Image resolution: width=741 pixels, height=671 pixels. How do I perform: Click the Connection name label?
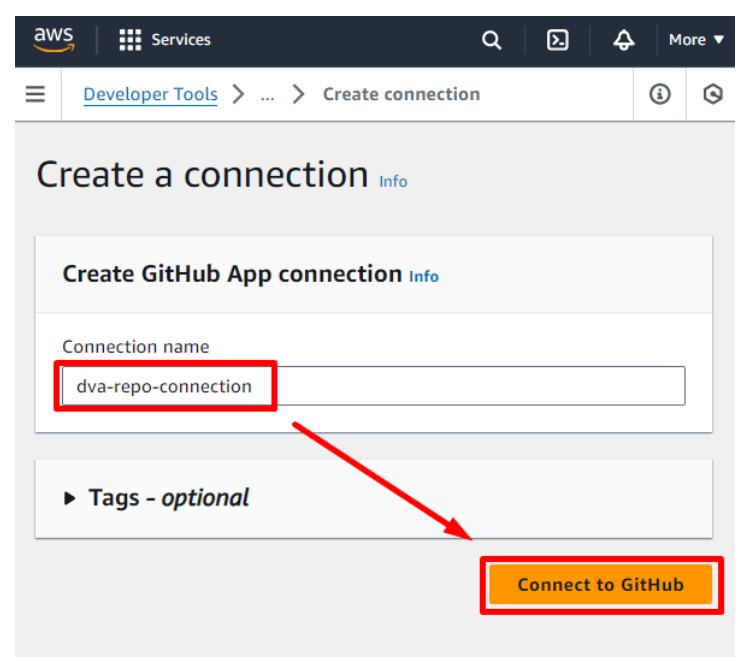(x=136, y=347)
